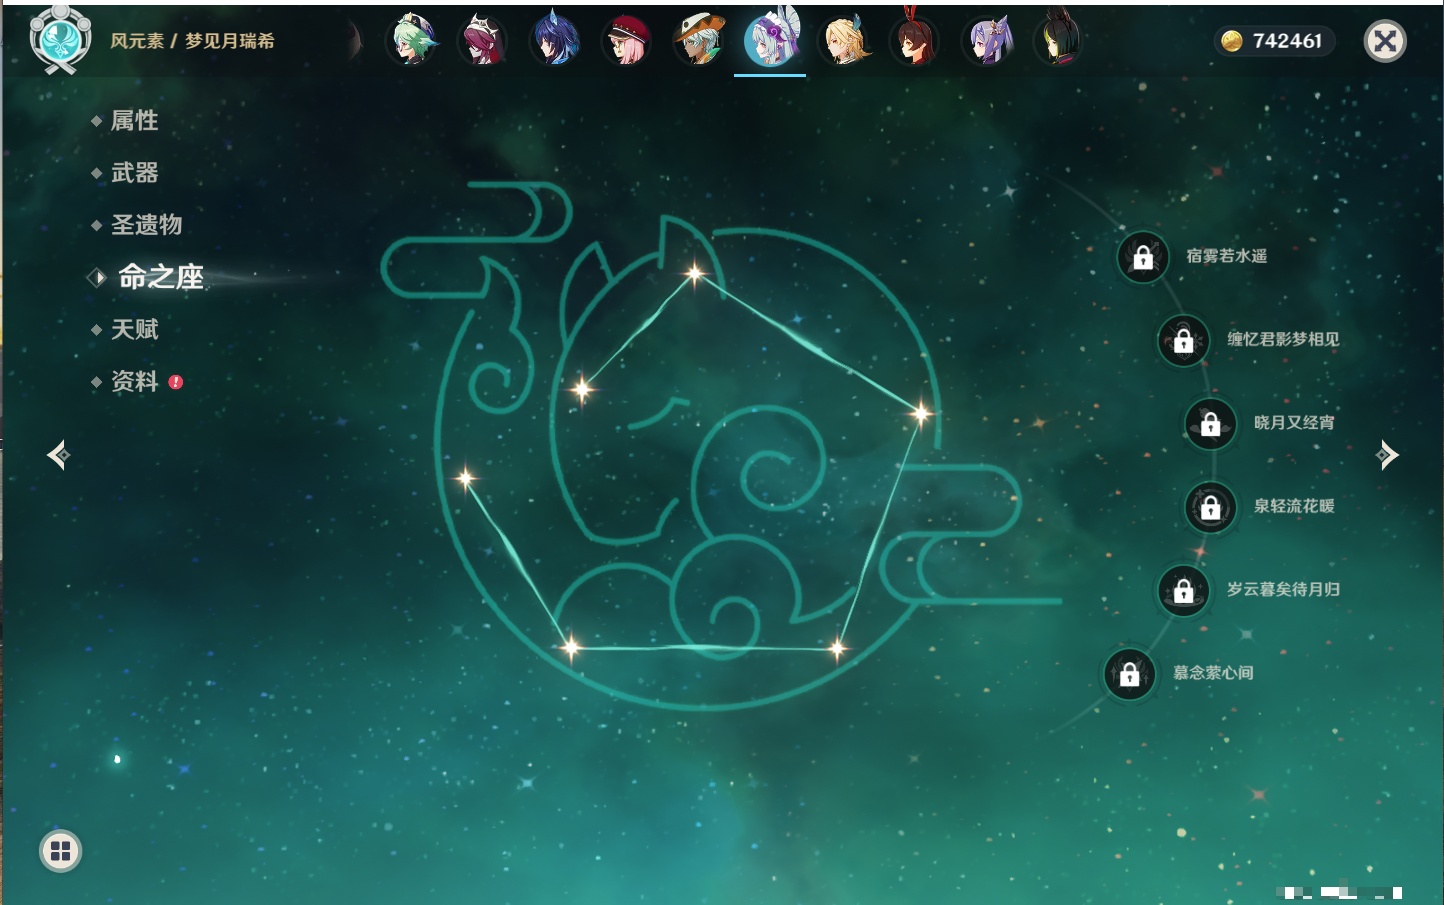The width and height of the screenshot is (1444, 905).
Task: Select the locked node for 慕念萦心间
Action: point(1129,674)
